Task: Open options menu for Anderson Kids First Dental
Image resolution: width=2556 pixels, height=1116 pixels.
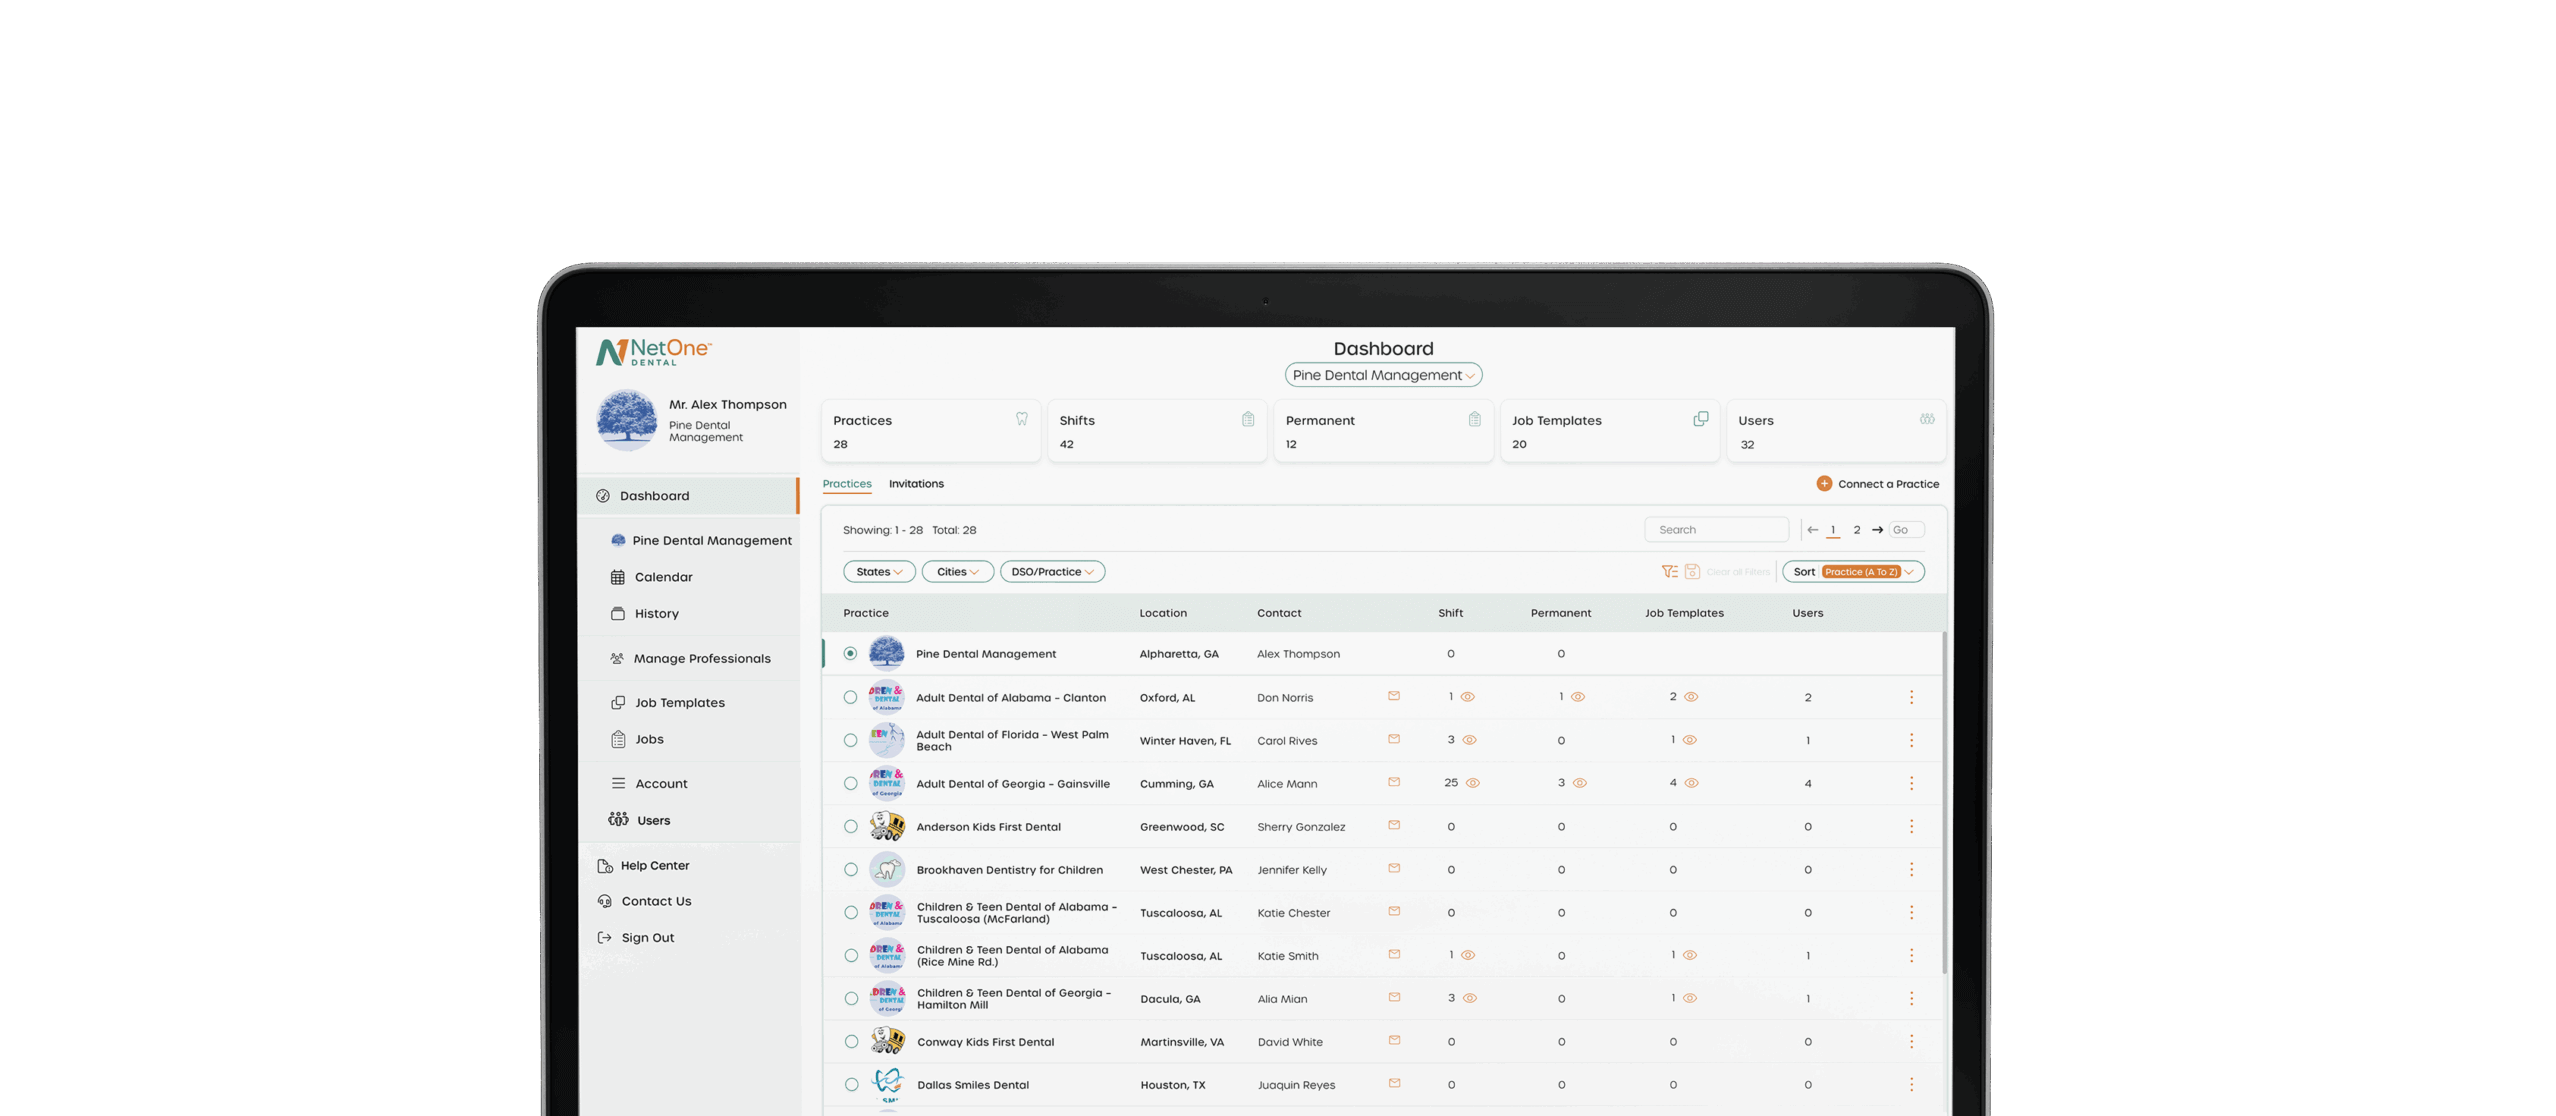Action: click(1910, 826)
